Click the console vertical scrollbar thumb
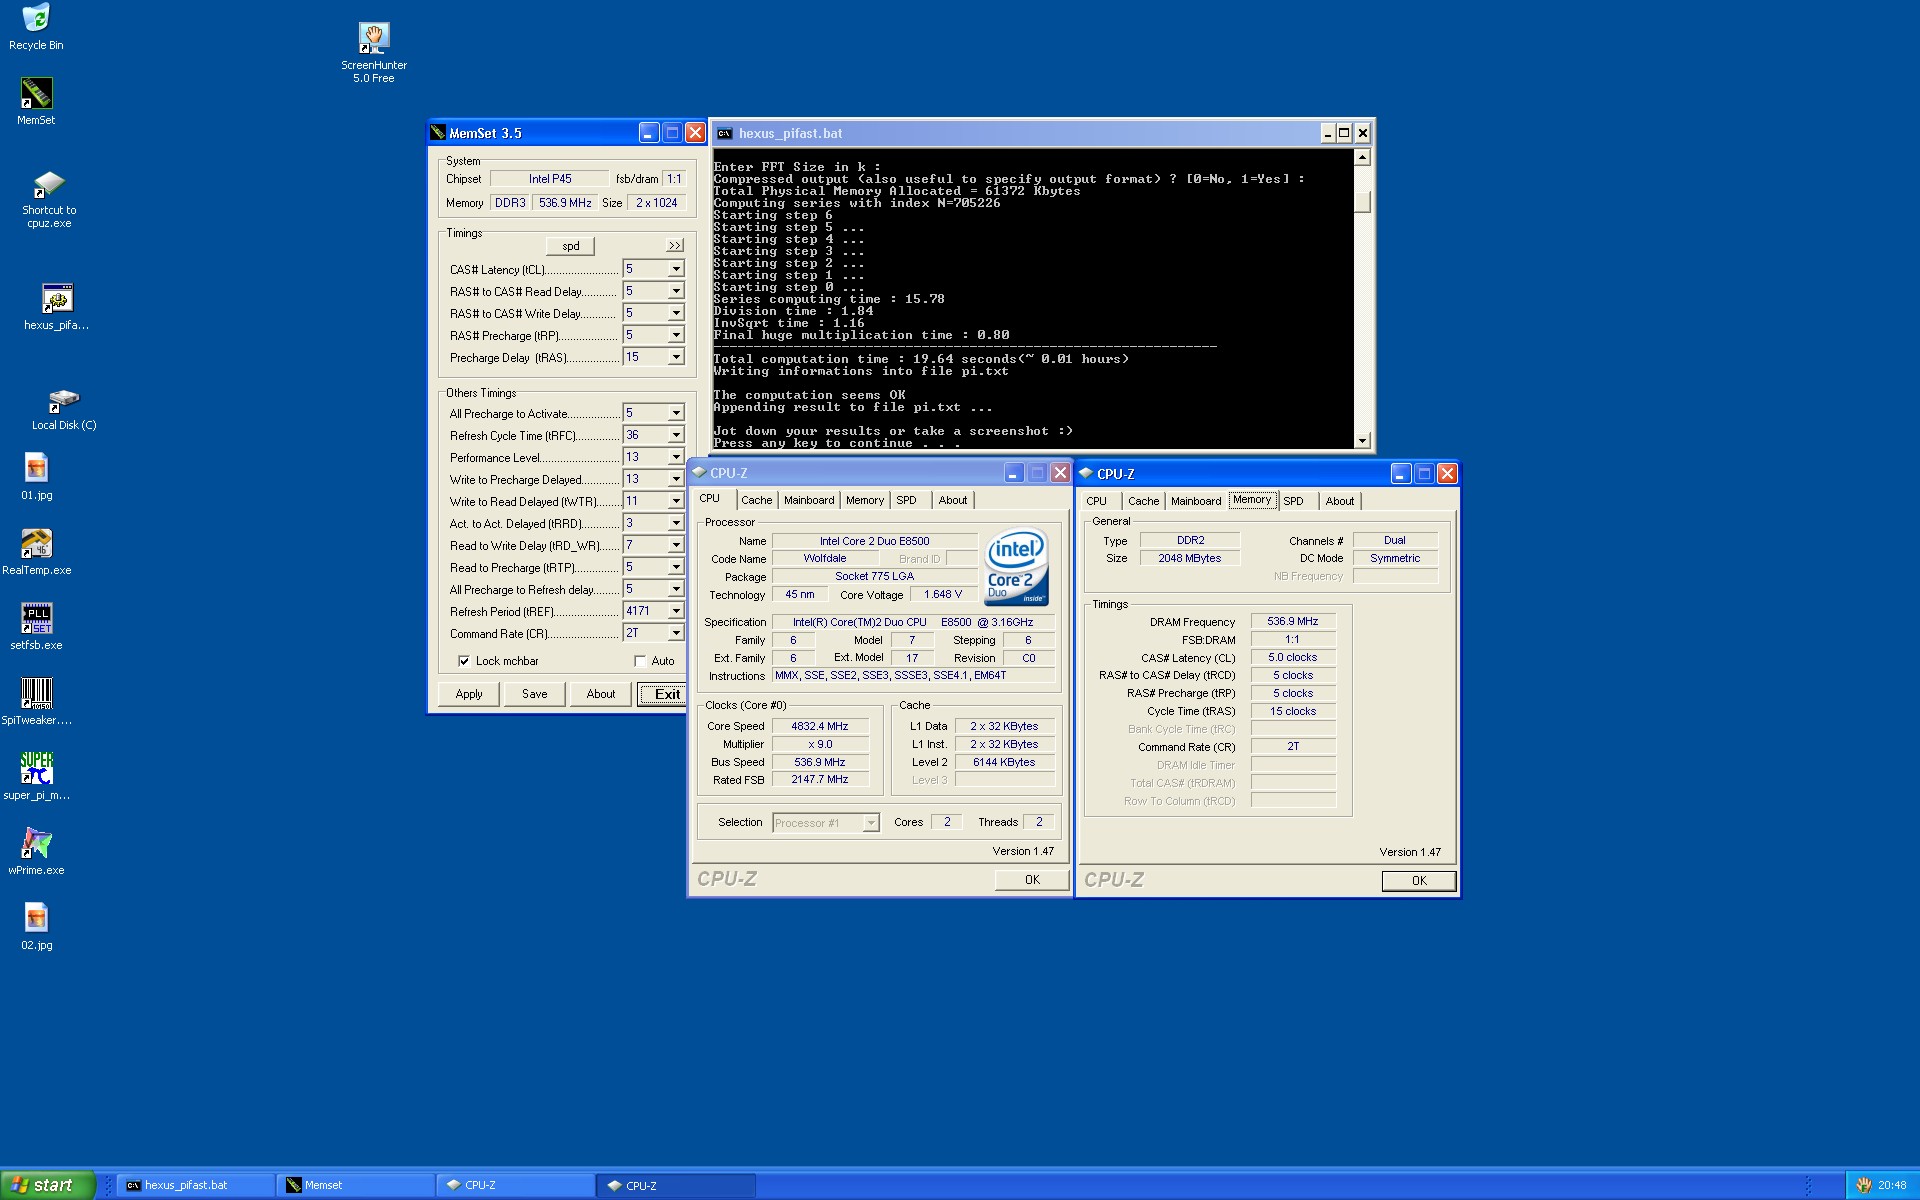The image size is (1920, 1200). [1362, 201]
